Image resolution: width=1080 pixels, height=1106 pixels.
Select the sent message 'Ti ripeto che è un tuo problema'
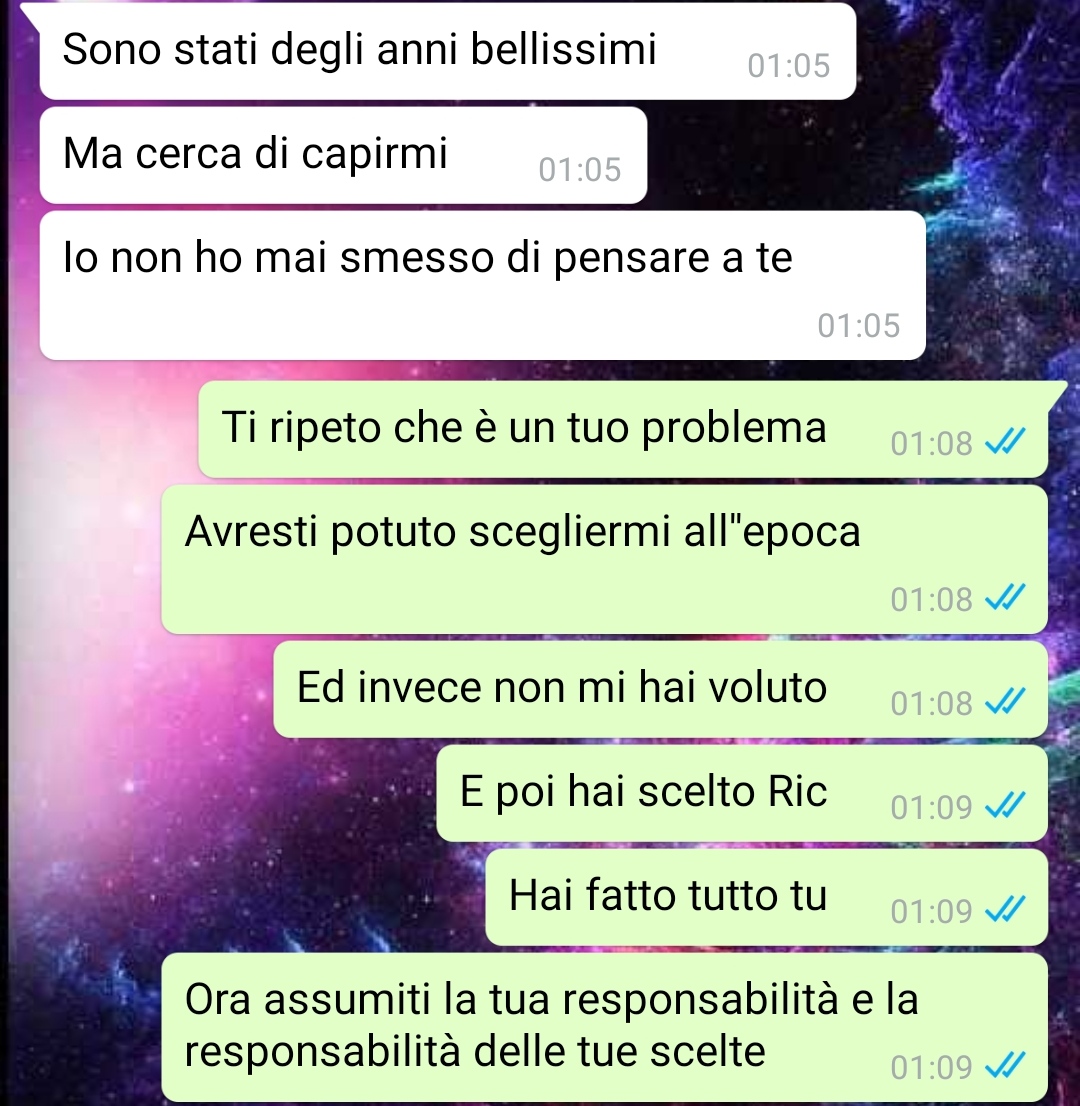[623, 429]
